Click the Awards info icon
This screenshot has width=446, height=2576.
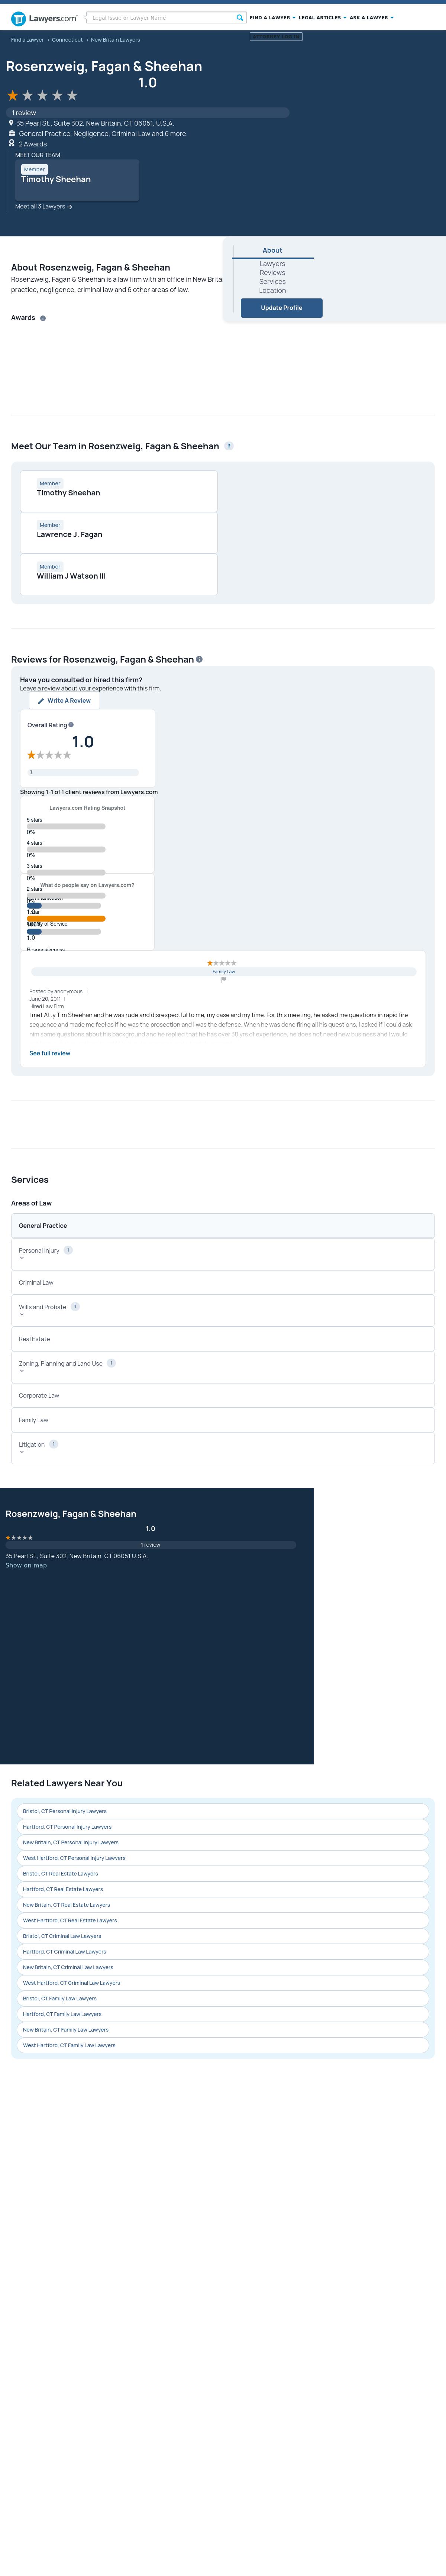point(43,318)
